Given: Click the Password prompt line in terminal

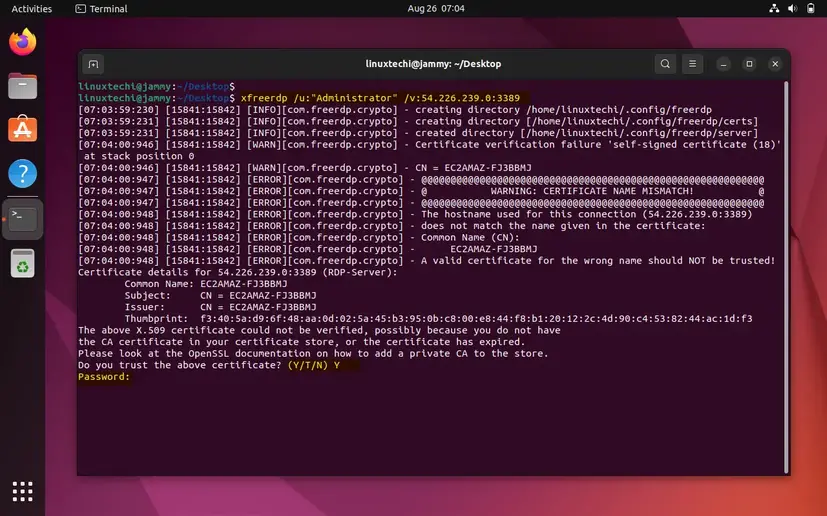Looking at the screenshot, I should pyautogui.click(x=104, y=377).
